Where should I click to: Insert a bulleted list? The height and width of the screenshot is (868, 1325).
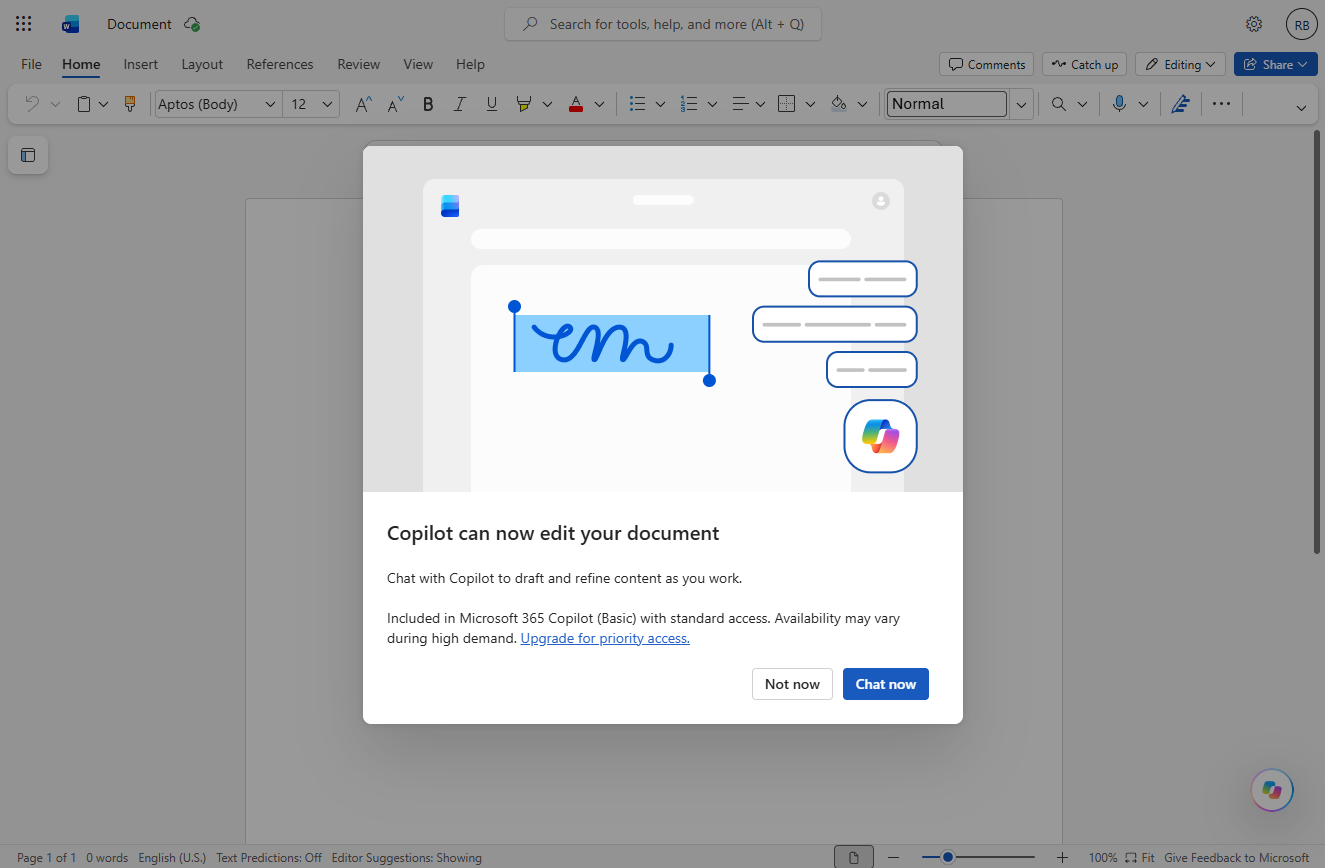click(637, 104)
